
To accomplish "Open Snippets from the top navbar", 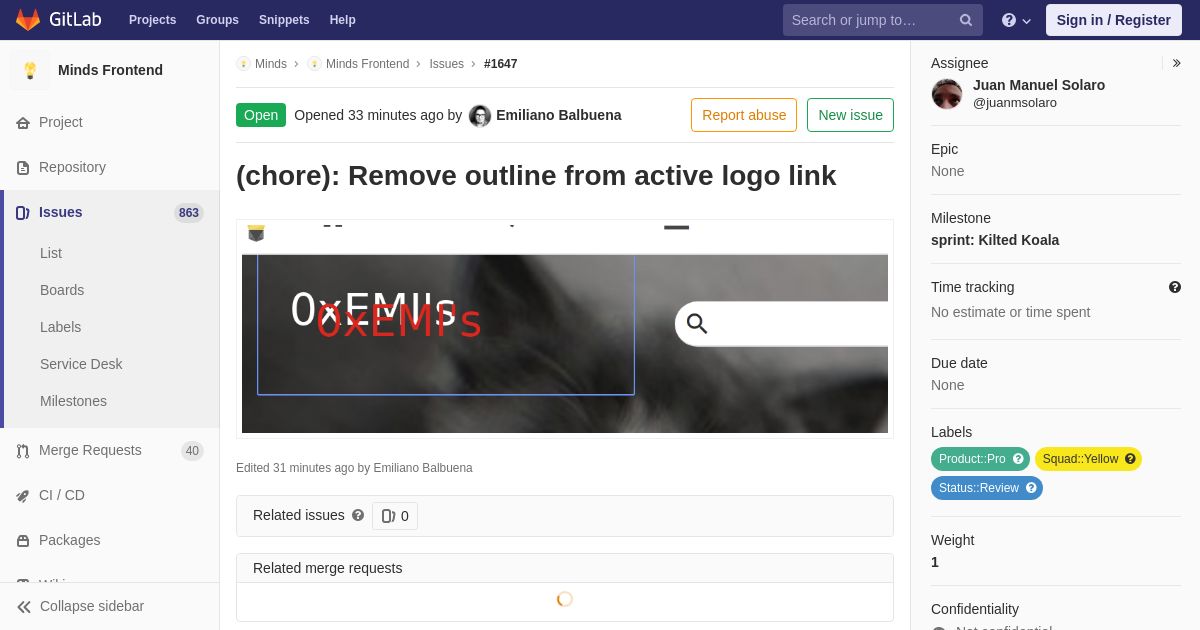I will 284,20.
